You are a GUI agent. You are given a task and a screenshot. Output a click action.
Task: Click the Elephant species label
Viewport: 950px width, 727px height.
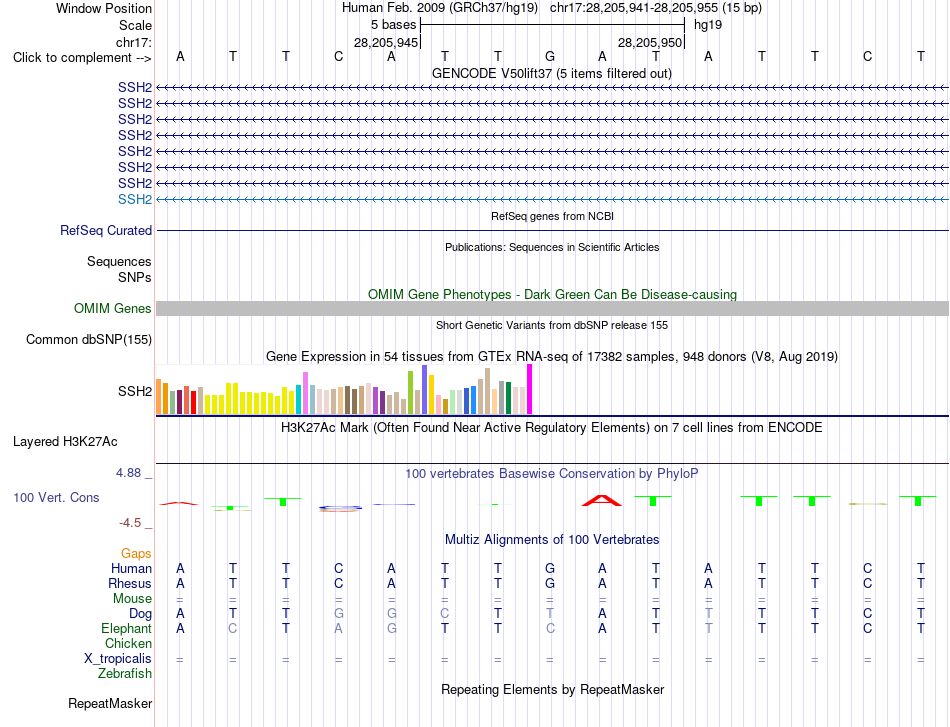pos(127,628)
